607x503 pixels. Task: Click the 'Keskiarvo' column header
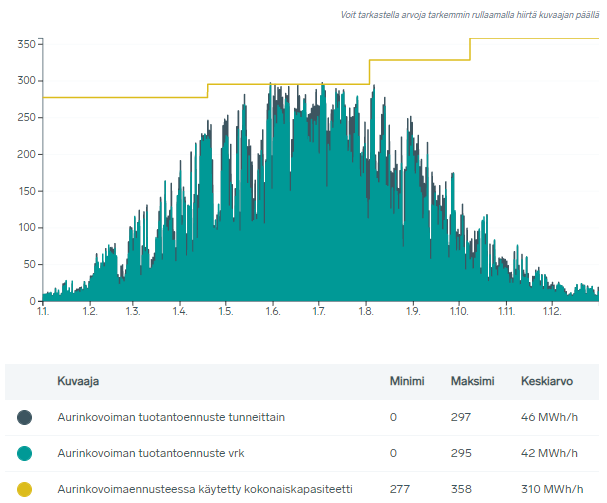[x=547, y=381]
